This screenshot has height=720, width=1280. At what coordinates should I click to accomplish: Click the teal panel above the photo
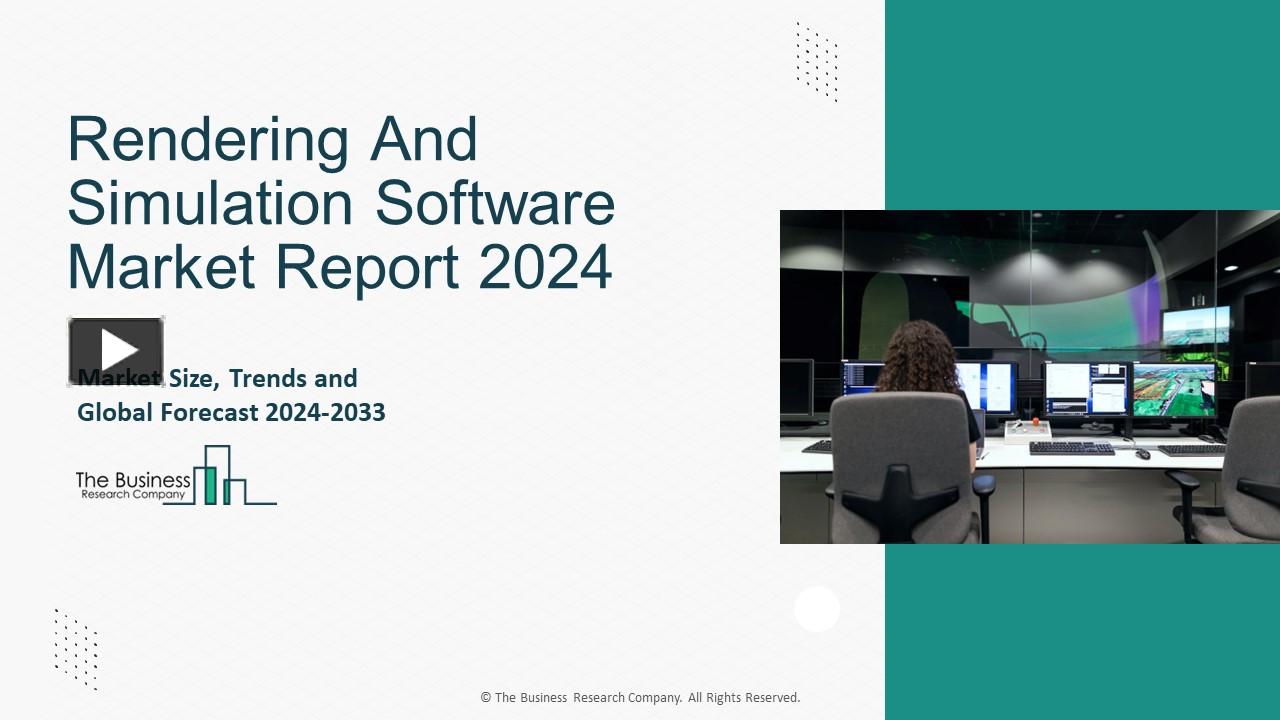click(1082, 100)
